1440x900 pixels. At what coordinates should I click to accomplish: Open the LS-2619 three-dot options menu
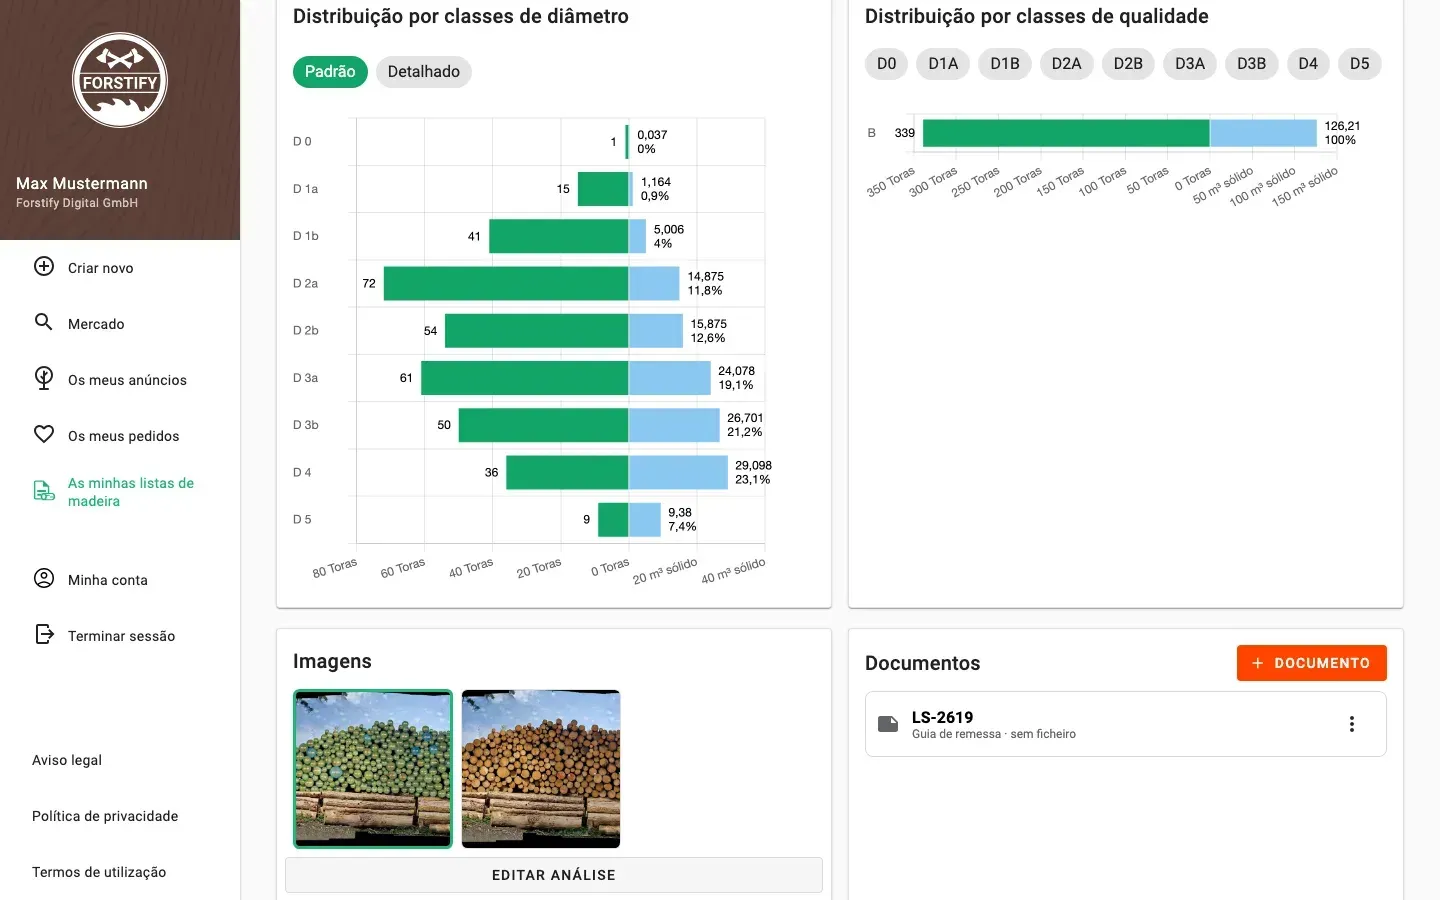click(1352, 724)
